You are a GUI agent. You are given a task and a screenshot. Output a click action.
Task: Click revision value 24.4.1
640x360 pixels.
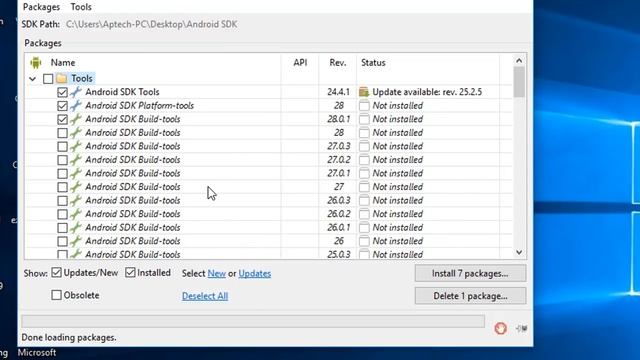pos(338,92)
